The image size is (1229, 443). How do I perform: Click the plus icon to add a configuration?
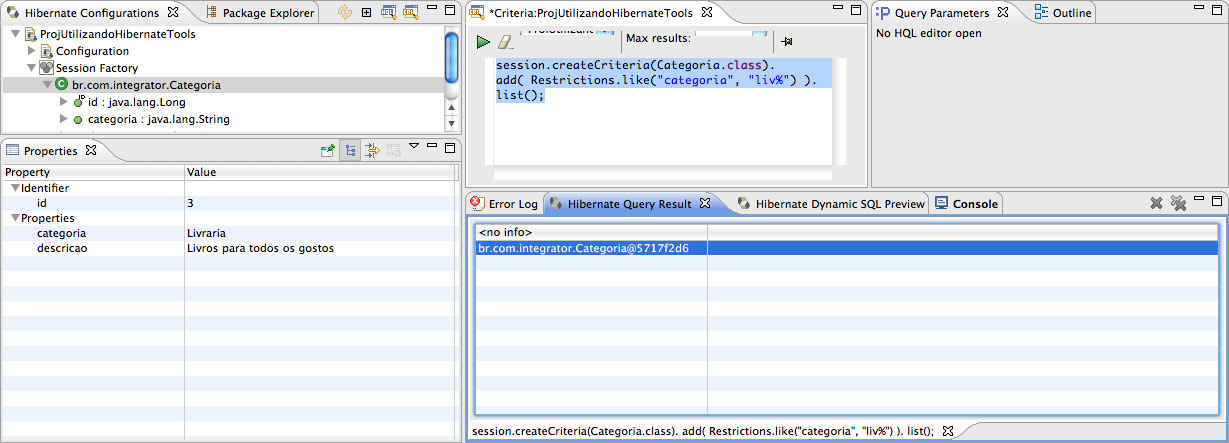point(367,13)
